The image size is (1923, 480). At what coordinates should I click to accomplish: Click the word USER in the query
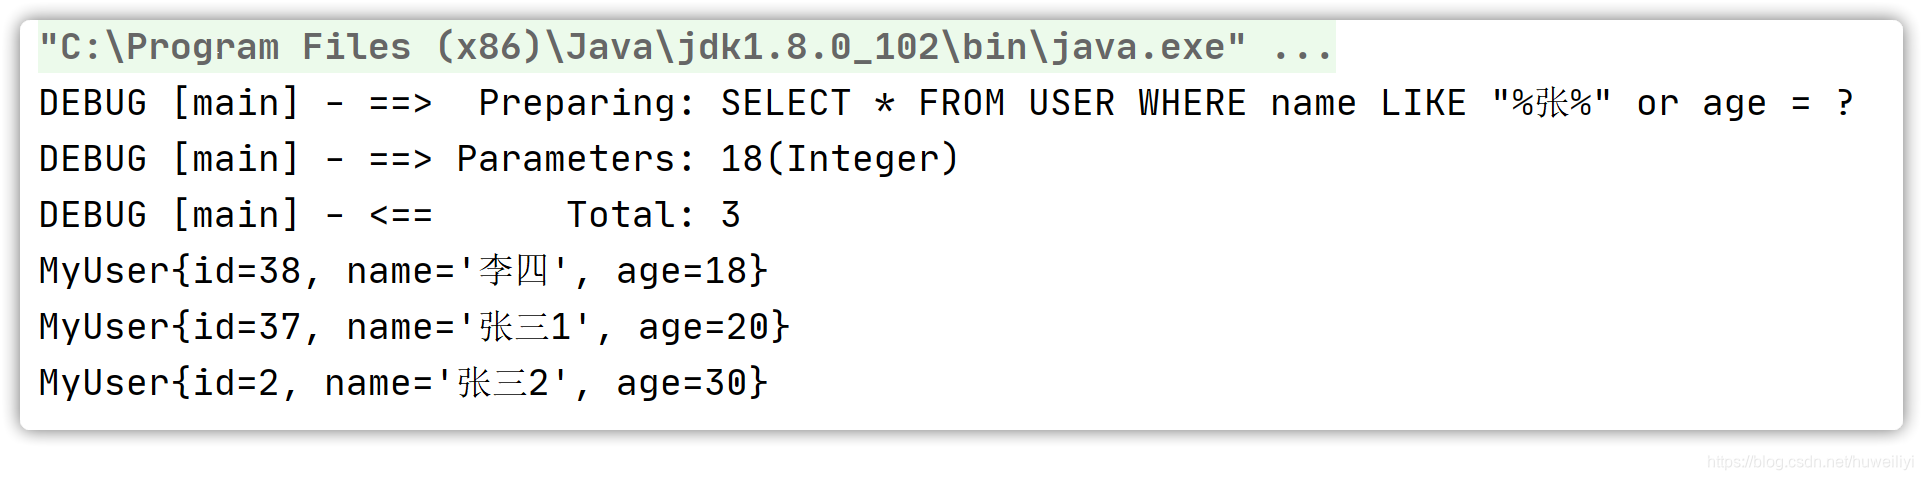pos(1072,103)
